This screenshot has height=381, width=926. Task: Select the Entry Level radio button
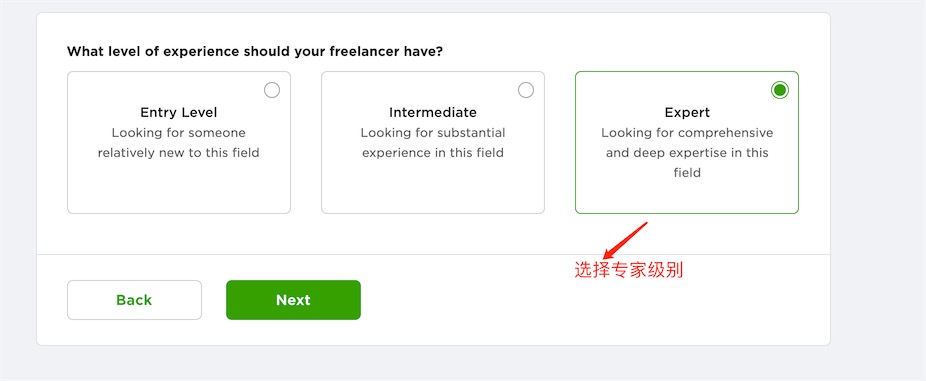coord(272,90)
